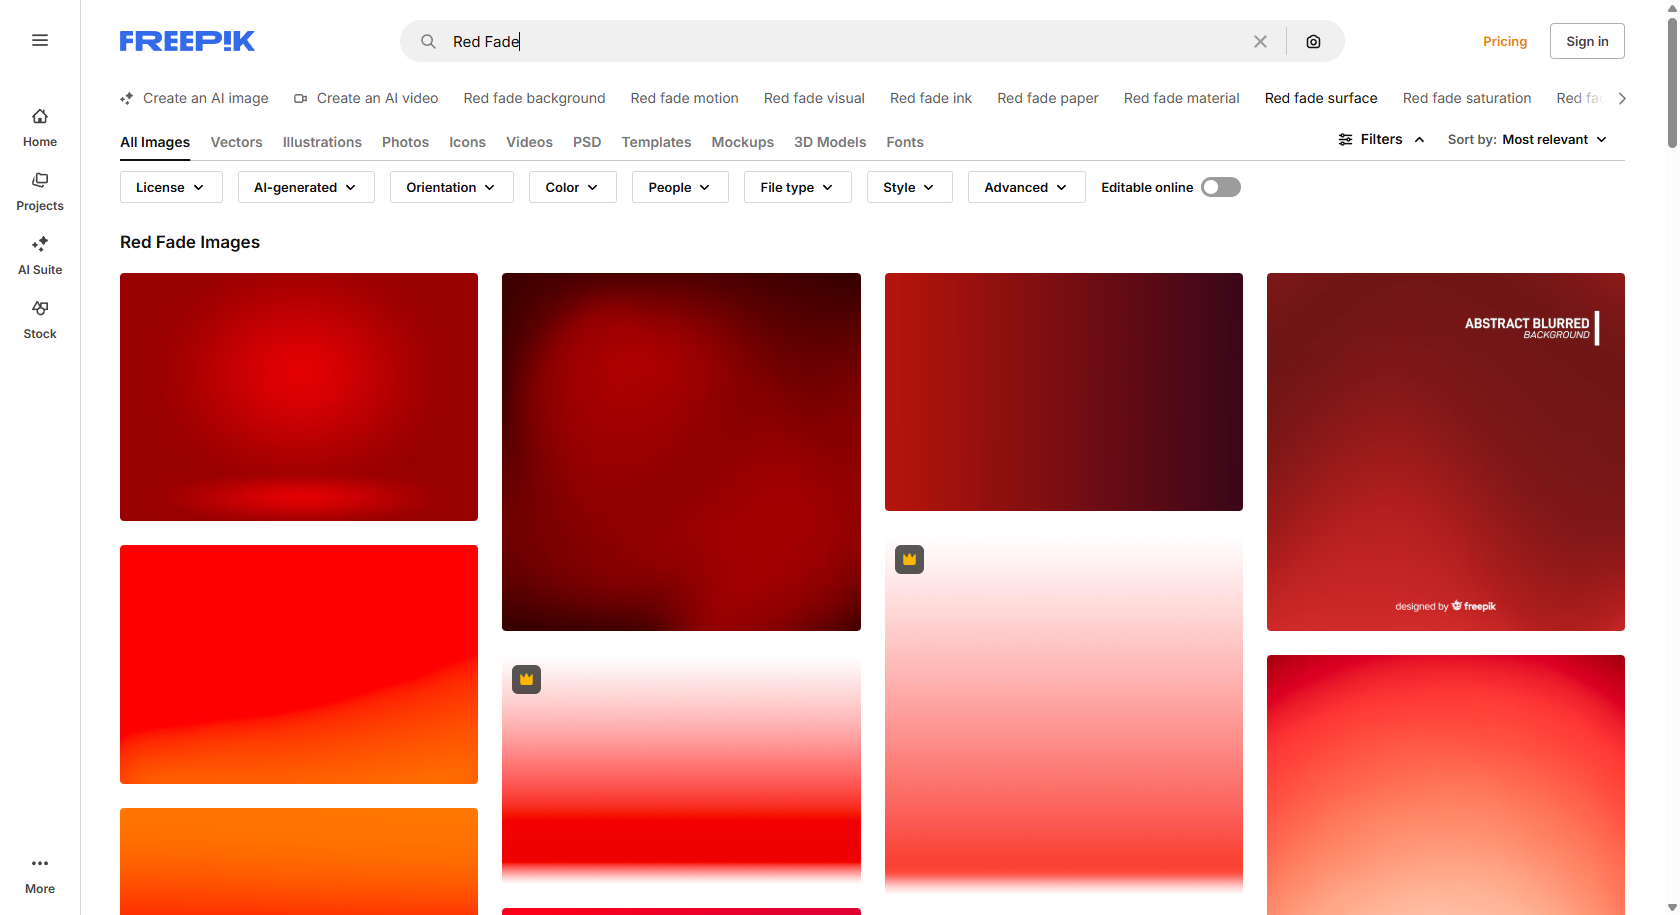Open the Photos tab
Image resolution: width=1680 pixels, height=915 pixels.
coord(405,142)
